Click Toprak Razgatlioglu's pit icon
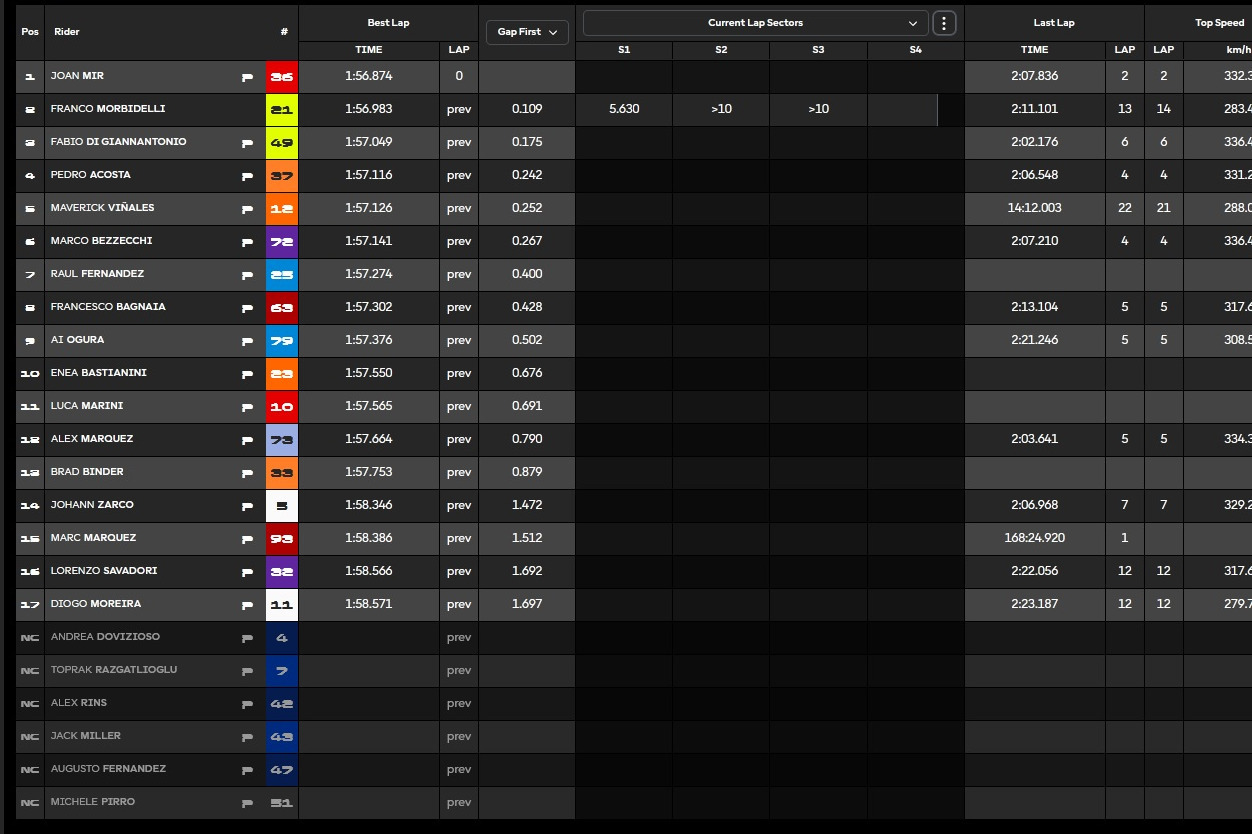This screenshot has height=834, width=1252. (247, 670)
